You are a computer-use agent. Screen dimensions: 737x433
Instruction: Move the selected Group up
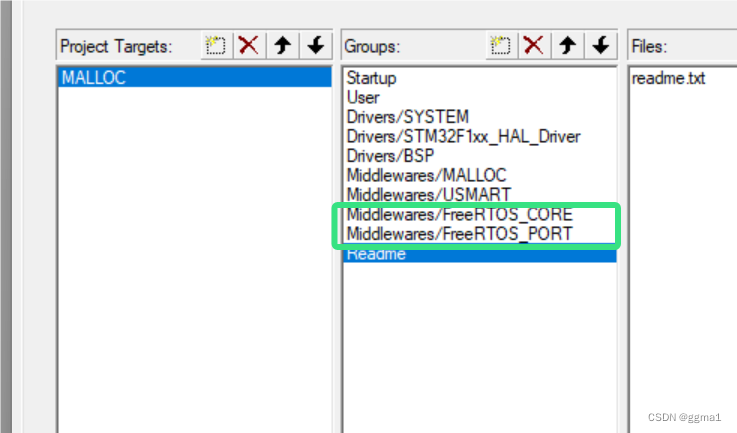coord(567,46)
